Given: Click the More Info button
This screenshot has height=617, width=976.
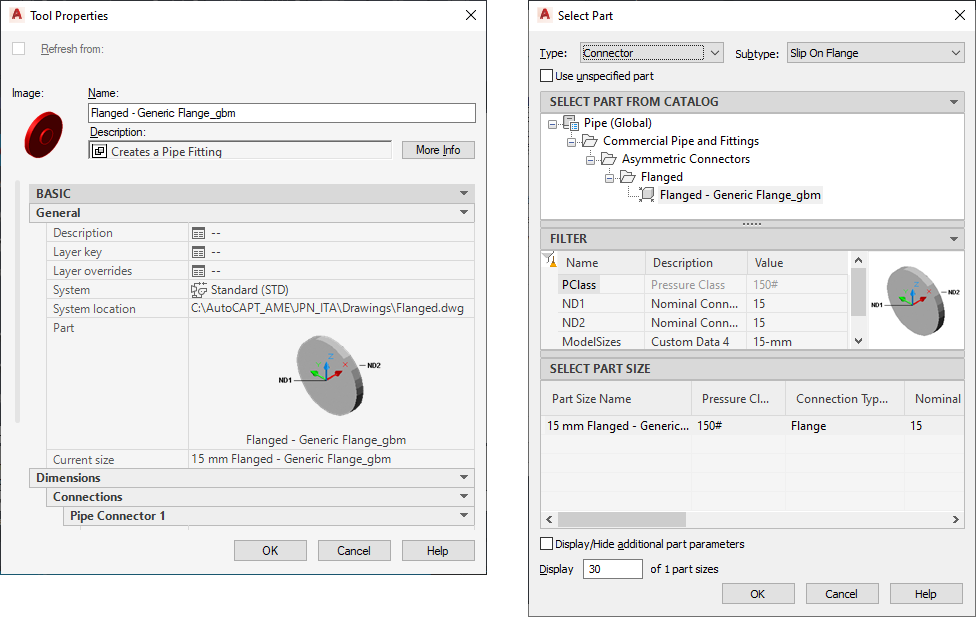Looking at the screenshot, I should point(438,150).
